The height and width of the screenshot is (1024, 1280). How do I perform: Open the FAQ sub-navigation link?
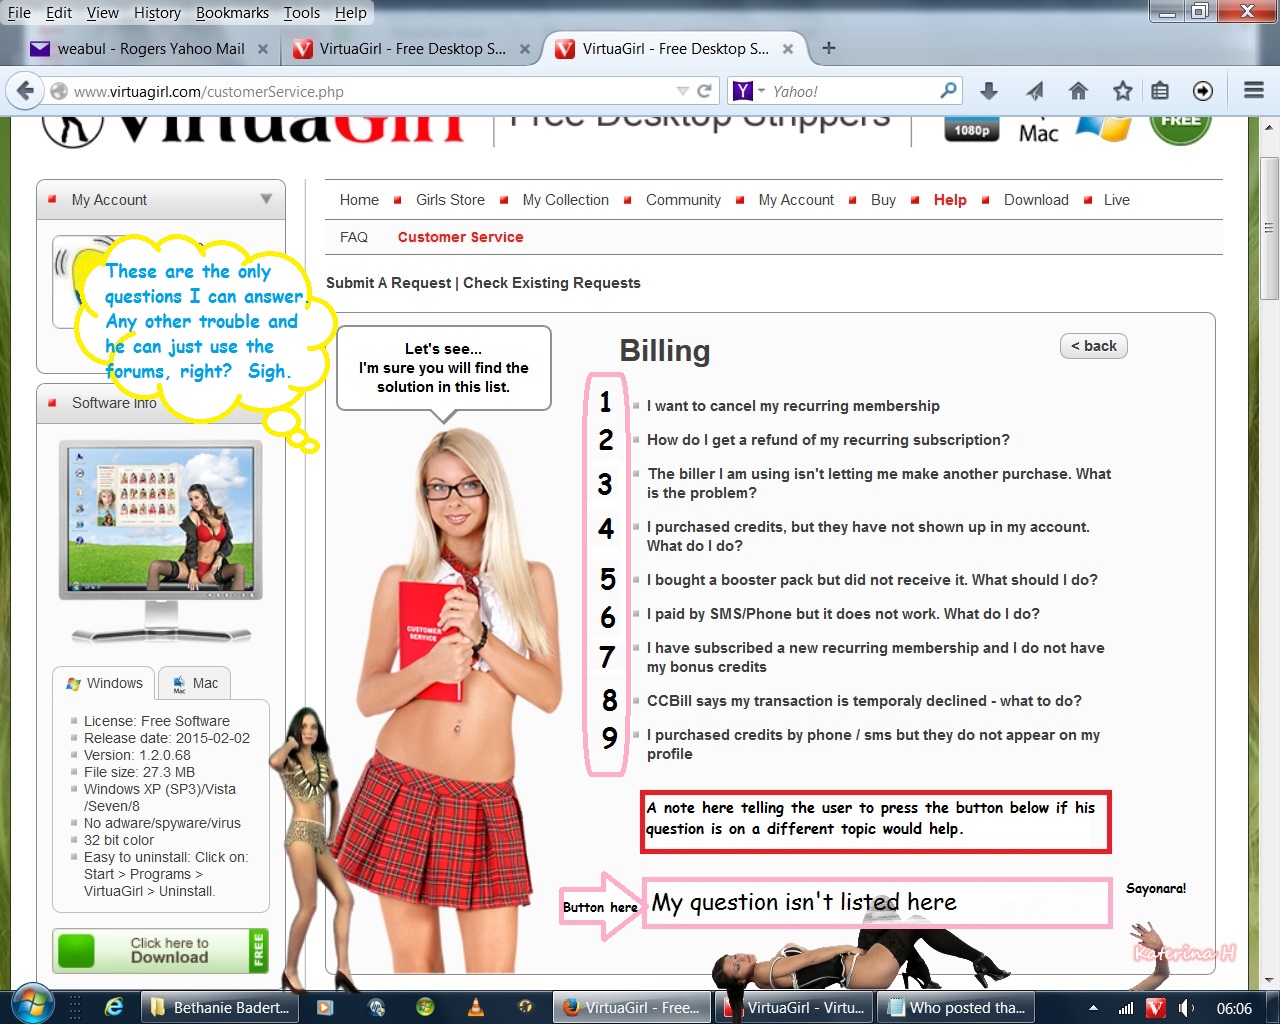(x=354, y=237)
